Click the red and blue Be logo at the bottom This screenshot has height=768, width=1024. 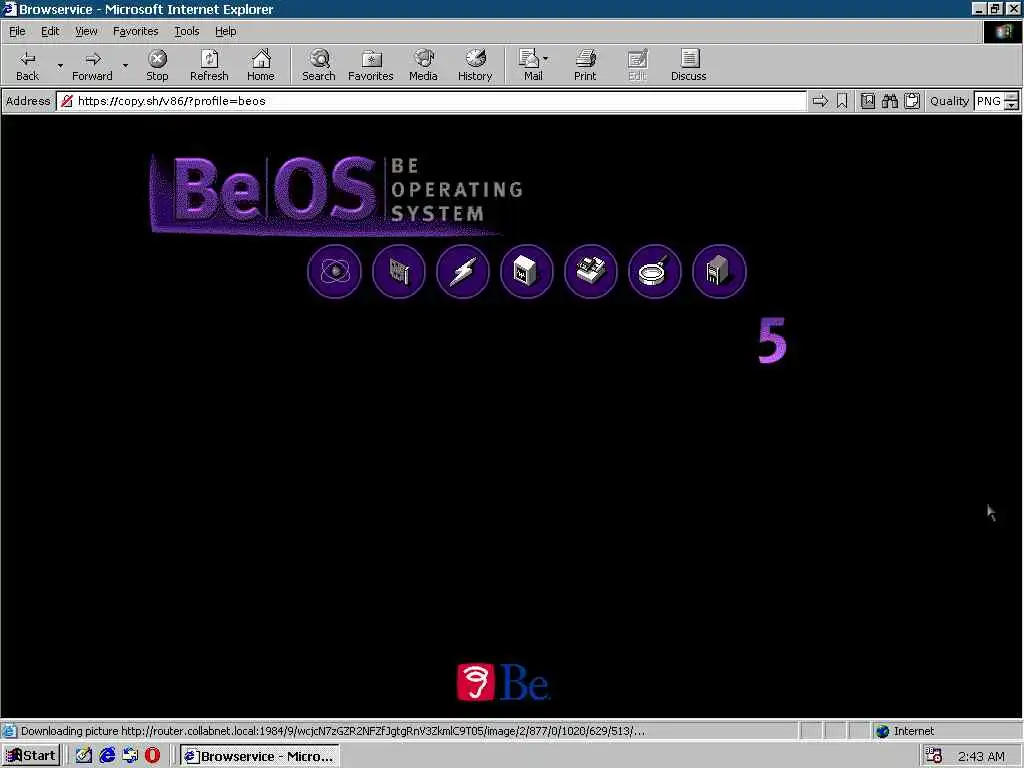point(503,682)
